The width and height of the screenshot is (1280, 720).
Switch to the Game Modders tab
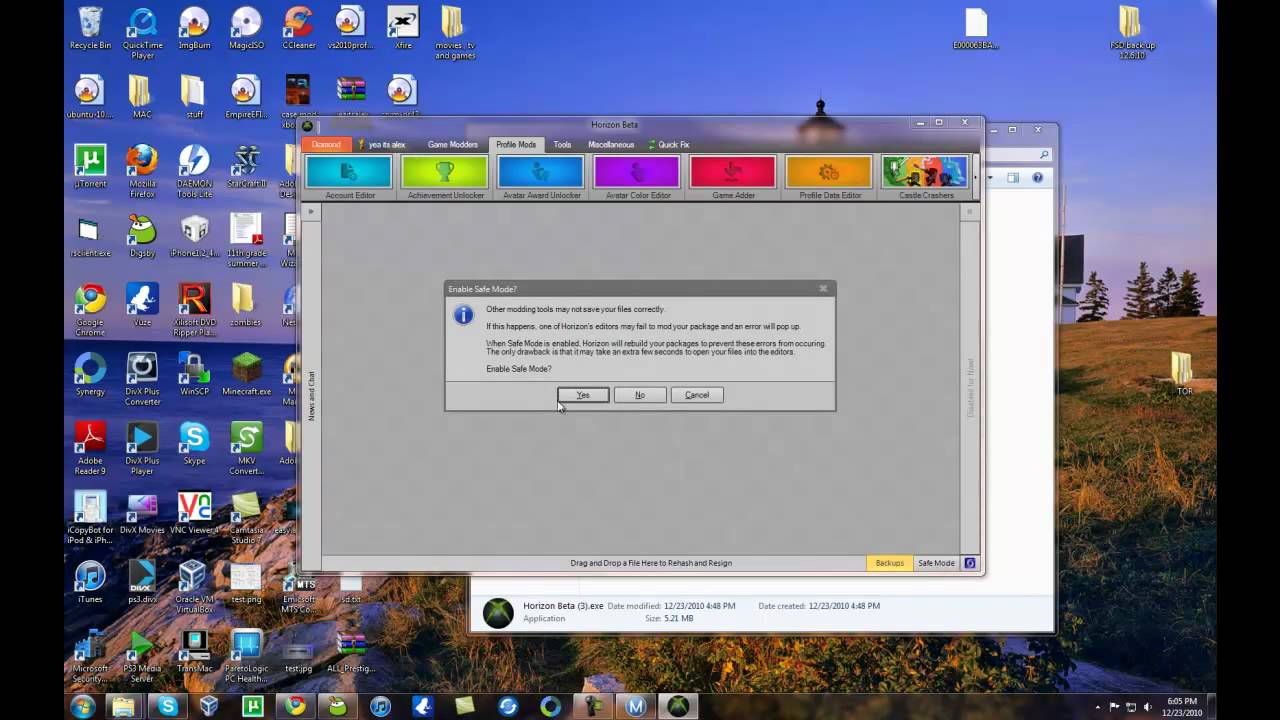pyautogui.click(x=453, y=145)
